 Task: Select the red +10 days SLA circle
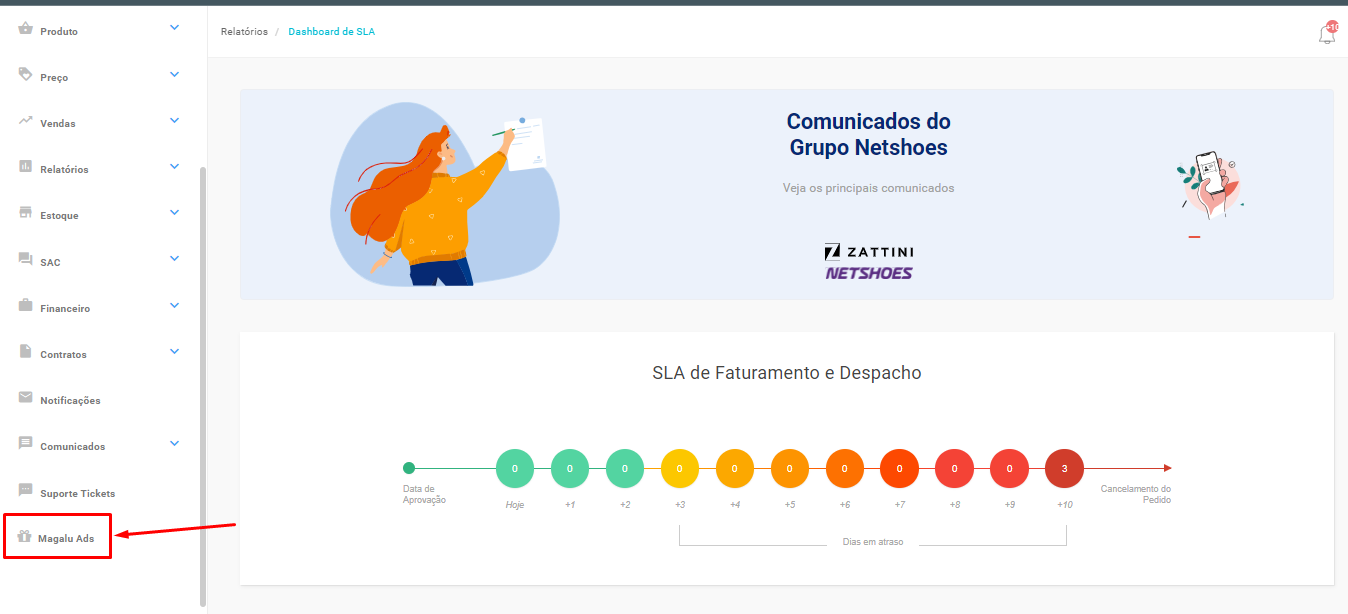click(1064, 468)
